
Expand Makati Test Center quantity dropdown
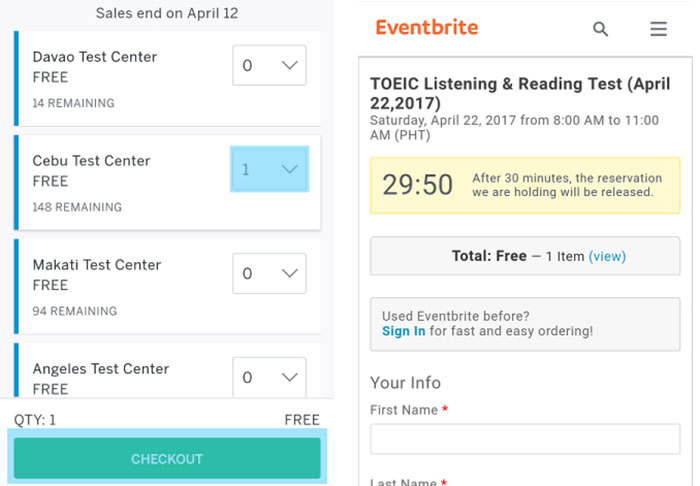coord(269,273)
